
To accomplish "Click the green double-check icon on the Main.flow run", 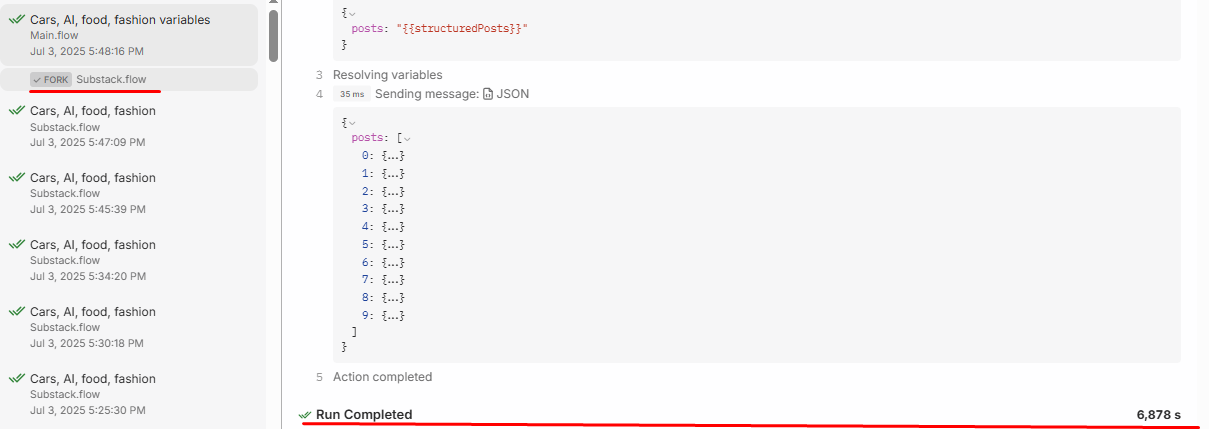I will [17, 20].
